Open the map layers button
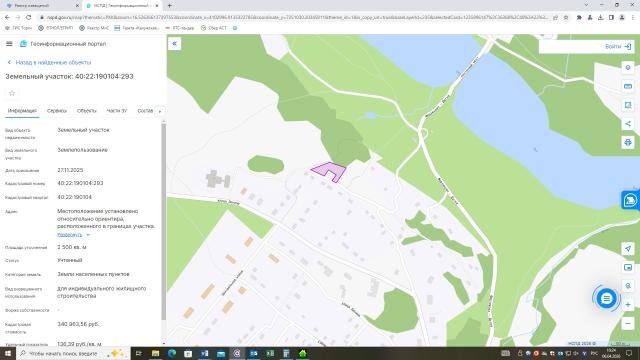This screenshot has height=360, width=640. (x=628, y=68)
